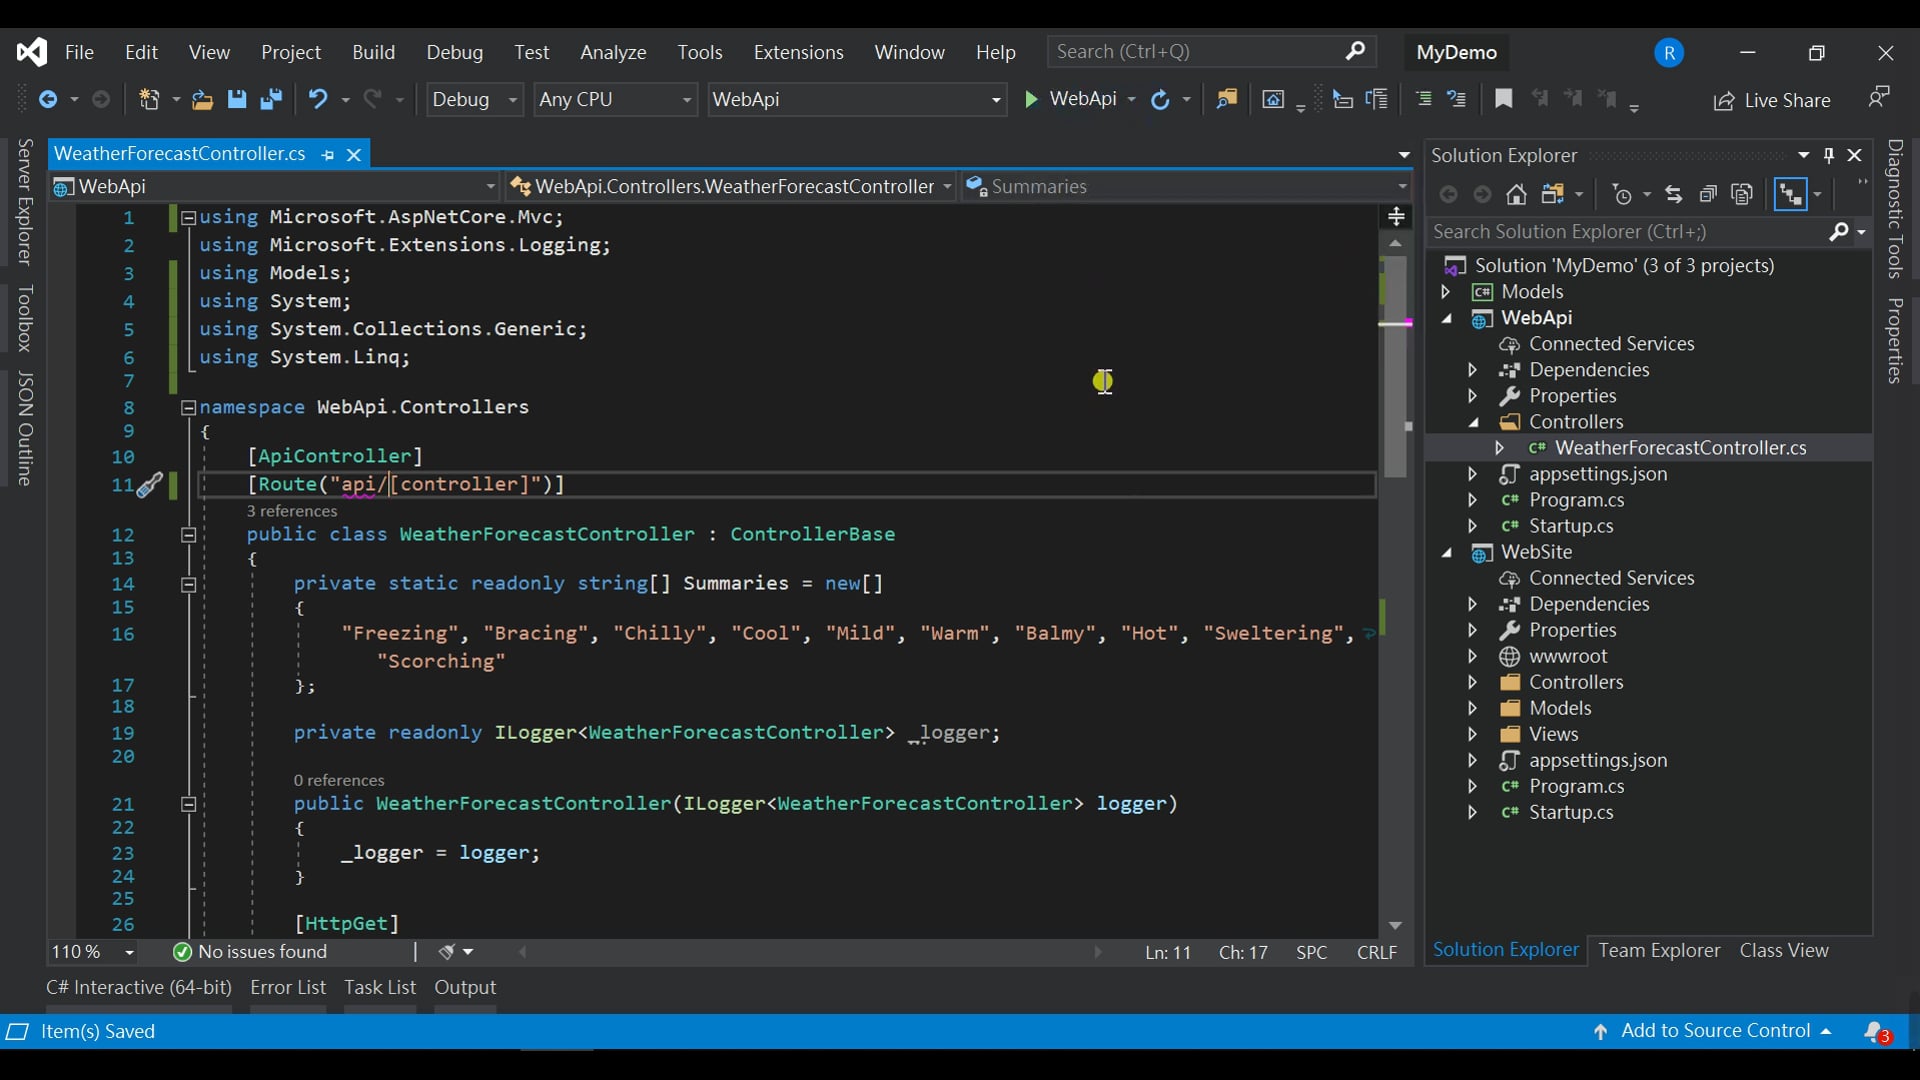Collapse the WeatherForecastController class at line 12
The width and height of the screenshot is (1920, 1080).
tap(188, 535)
